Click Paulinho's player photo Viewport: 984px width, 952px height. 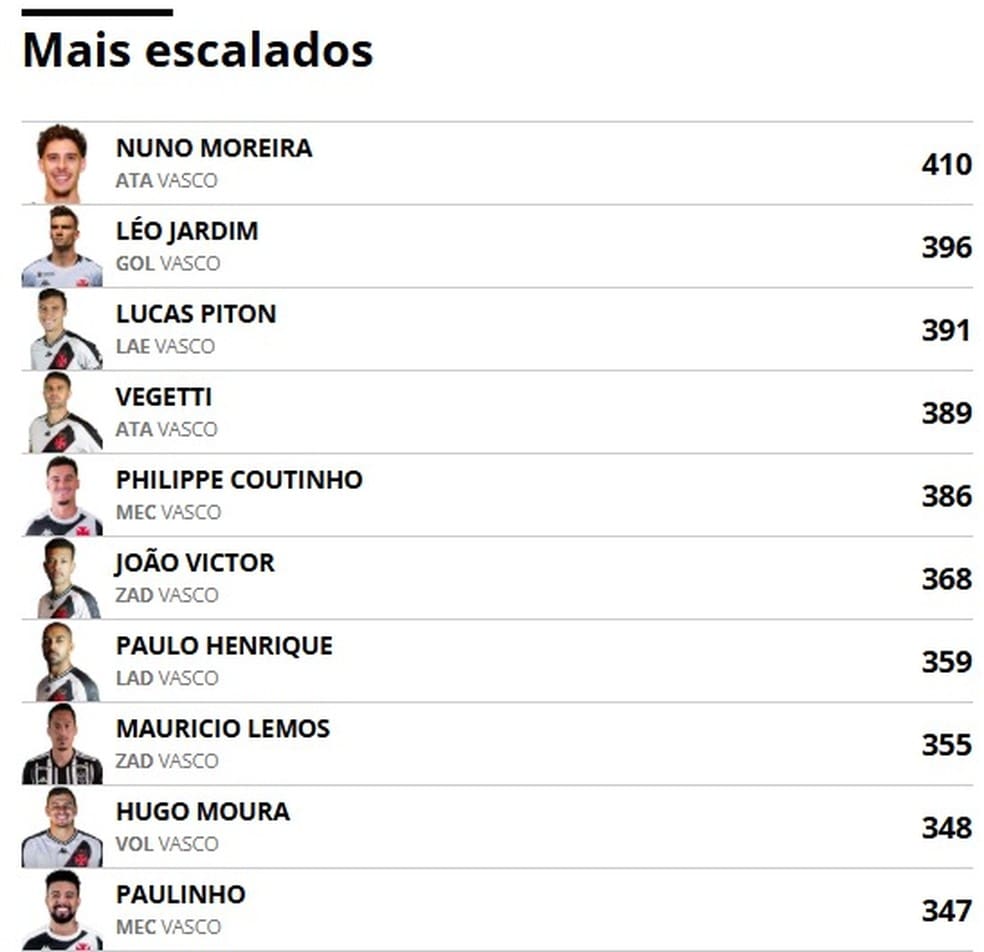point(62,910)
